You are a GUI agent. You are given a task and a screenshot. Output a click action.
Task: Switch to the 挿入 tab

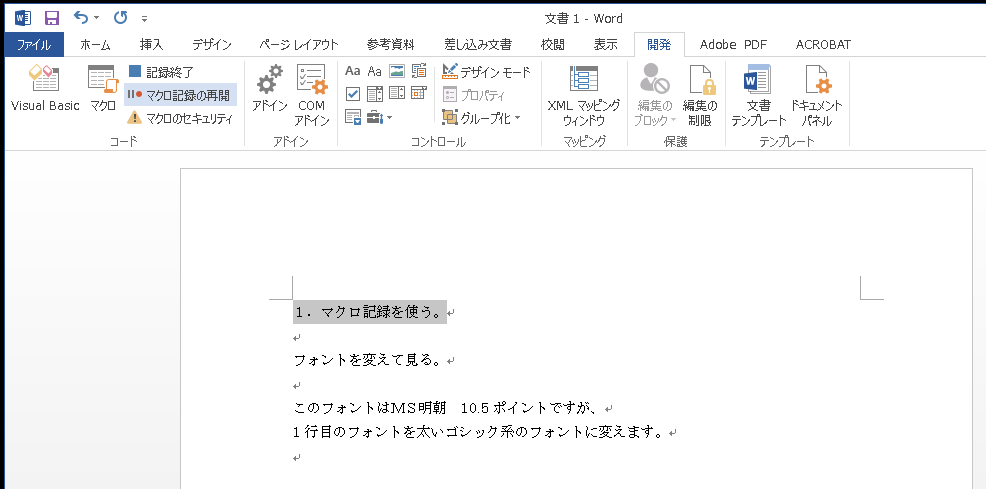(152, 45)
